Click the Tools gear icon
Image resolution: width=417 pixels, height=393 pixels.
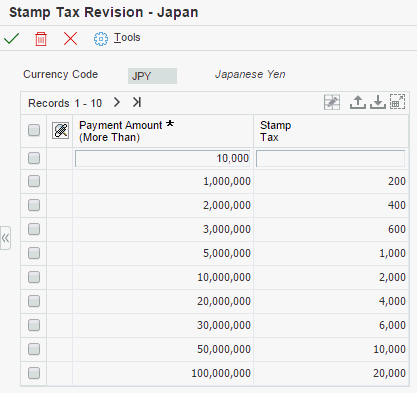[101, 39]
